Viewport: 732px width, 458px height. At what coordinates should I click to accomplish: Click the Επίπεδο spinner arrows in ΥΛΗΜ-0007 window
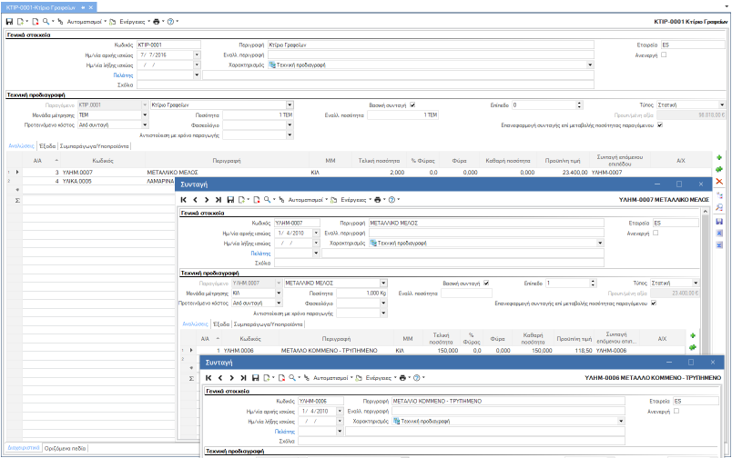coord(593,283)
